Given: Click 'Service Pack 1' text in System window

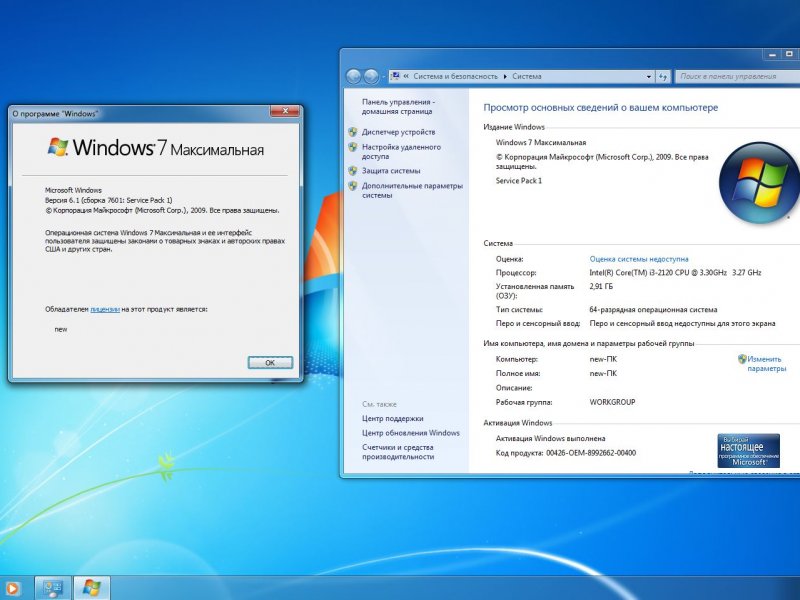Looking at the screenshot, I should [519, 181].
